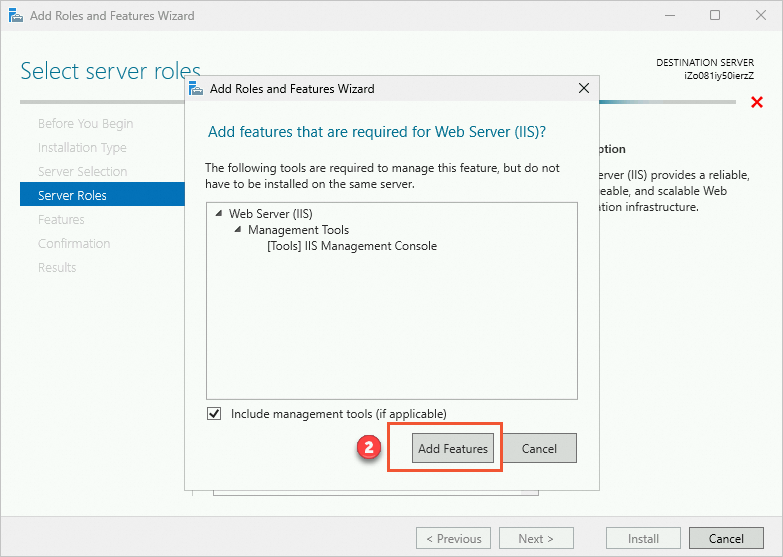
Task: Click the red X error icon
Action: 757,102
